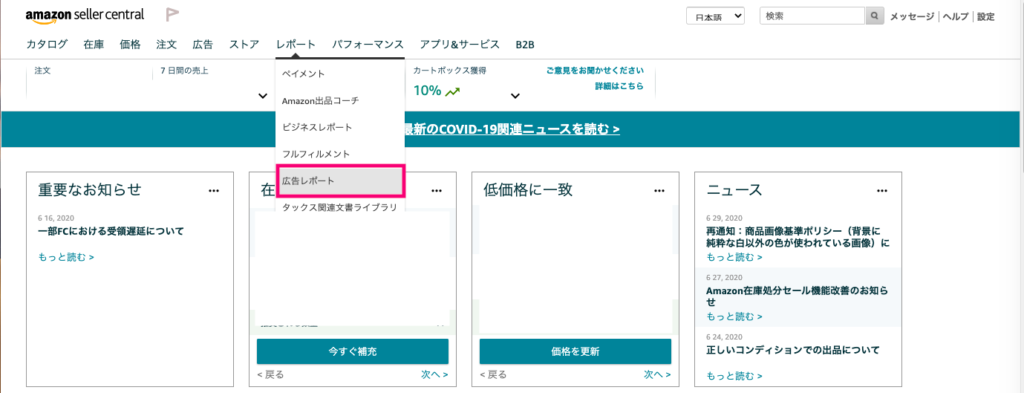This screenshot has width=1024, height=393.
Task: Open the 注文 menu
Action: coord(167,44)
